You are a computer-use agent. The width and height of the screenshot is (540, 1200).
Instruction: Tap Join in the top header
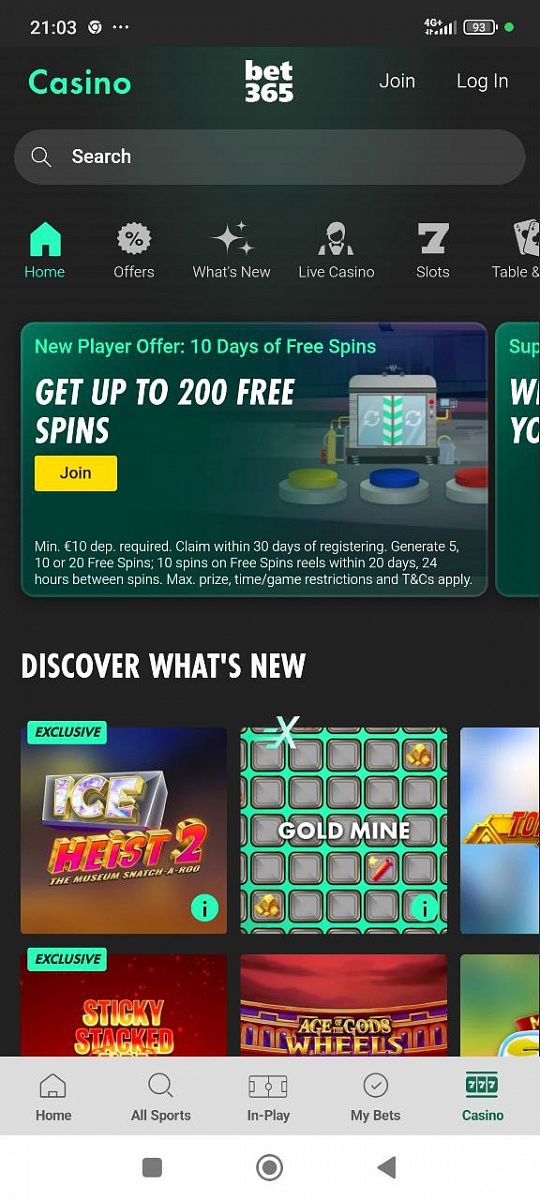(x=397, y=81)
